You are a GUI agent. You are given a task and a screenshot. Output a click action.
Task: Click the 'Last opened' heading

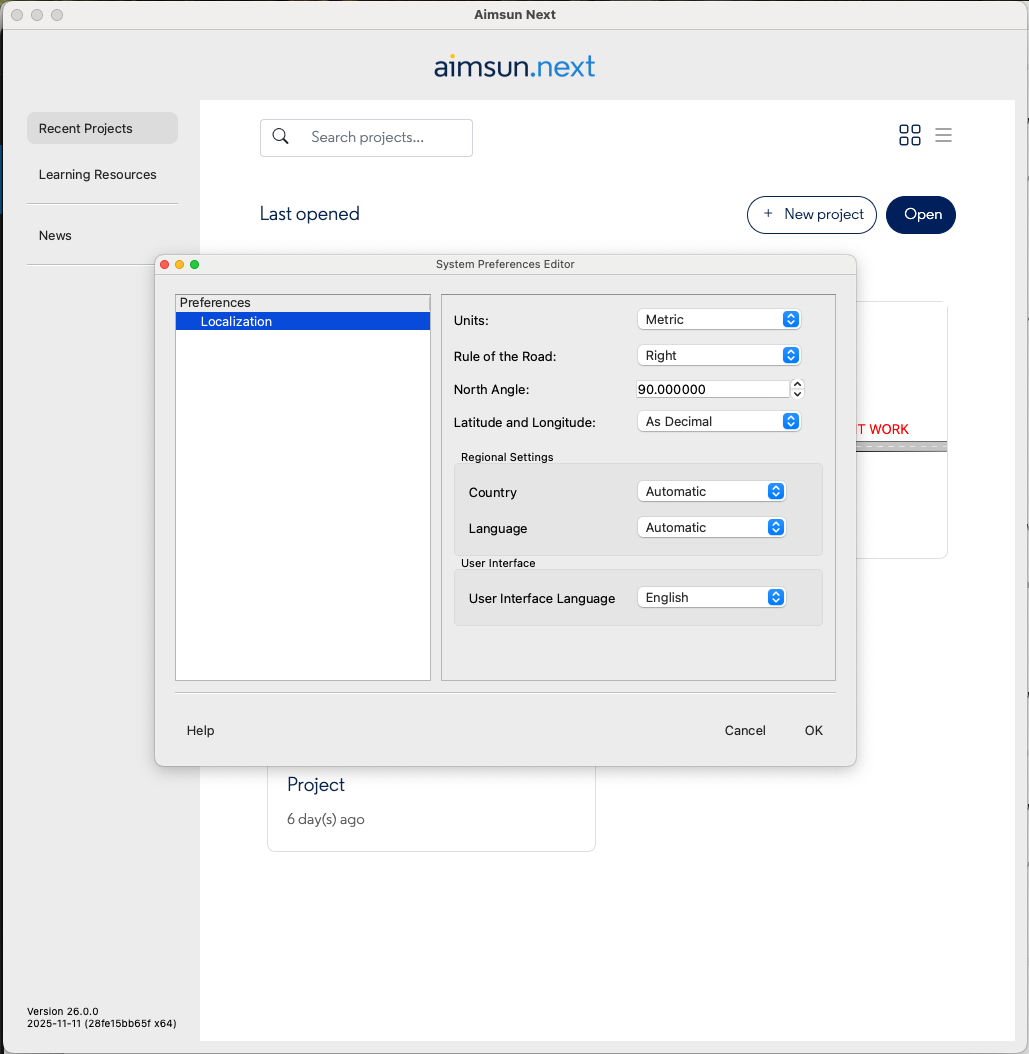tap(310, 214)
